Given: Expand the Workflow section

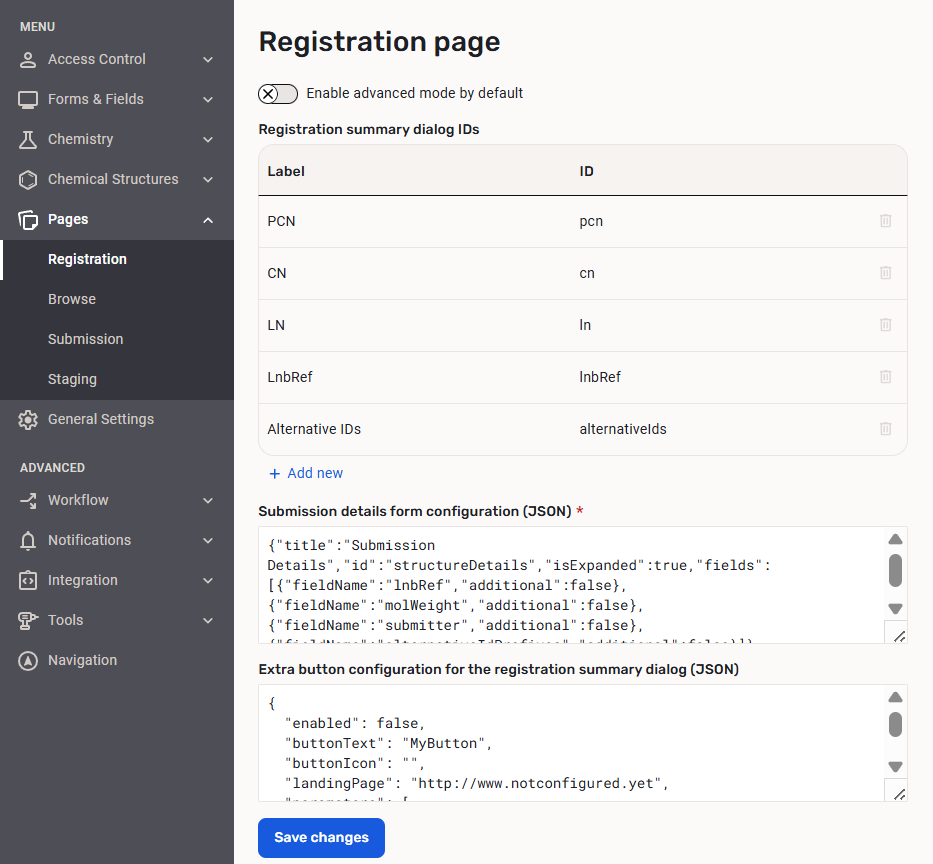Looking at the screenshot, I should tap(208, 500).
